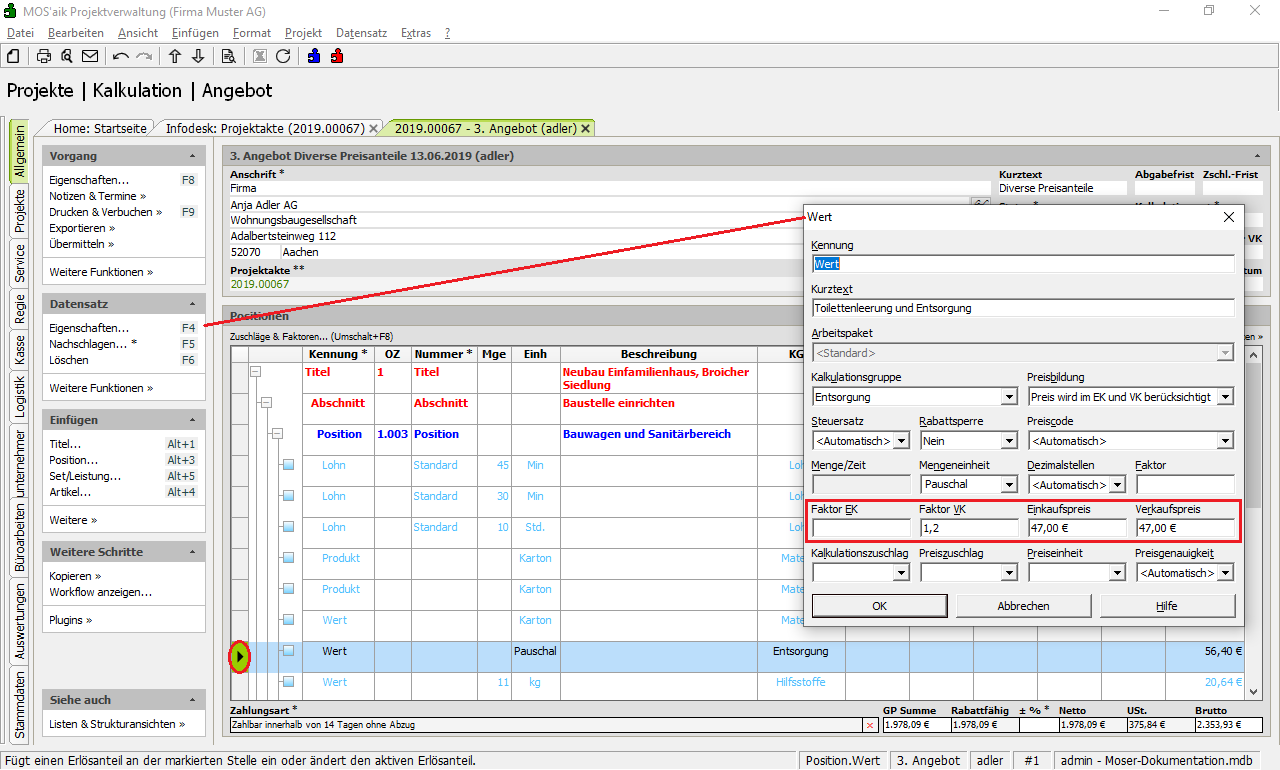This screenshot has height=770, width=1280.
Task: Collapse the Position 1.003 tree node
Action: tap(277, 434)
